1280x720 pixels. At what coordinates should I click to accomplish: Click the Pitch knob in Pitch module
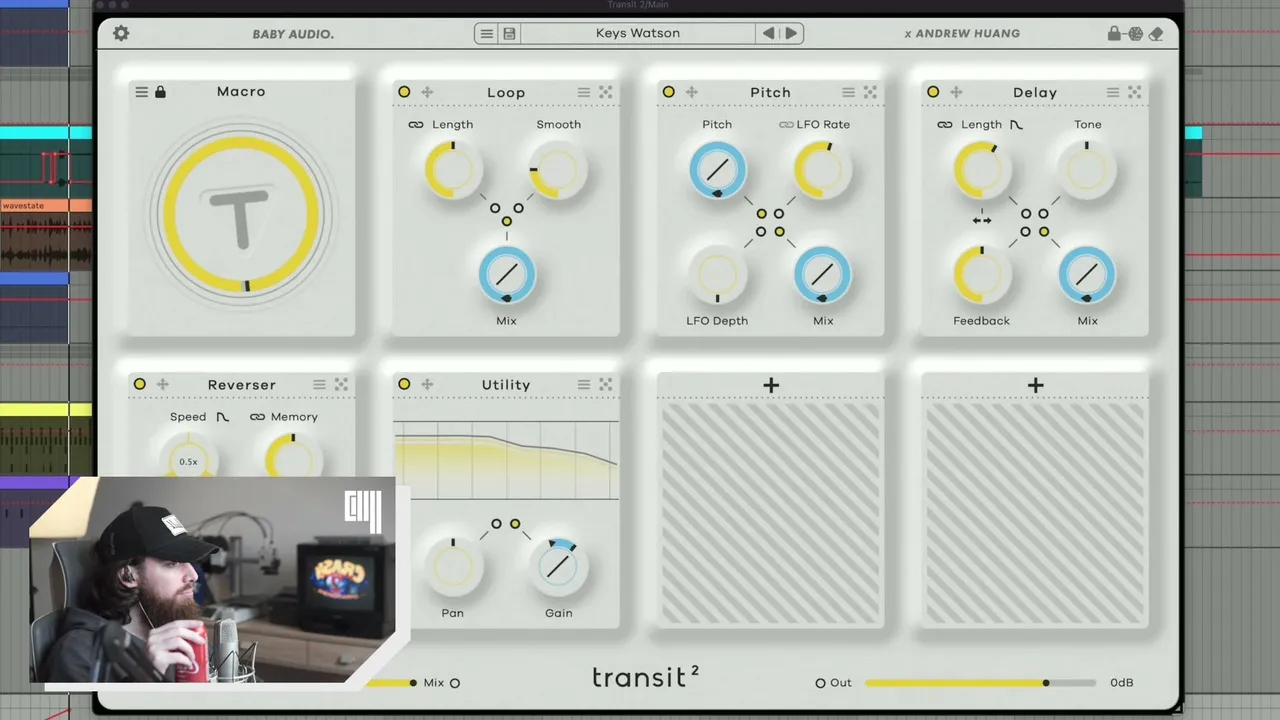click(x=717, y=170)
